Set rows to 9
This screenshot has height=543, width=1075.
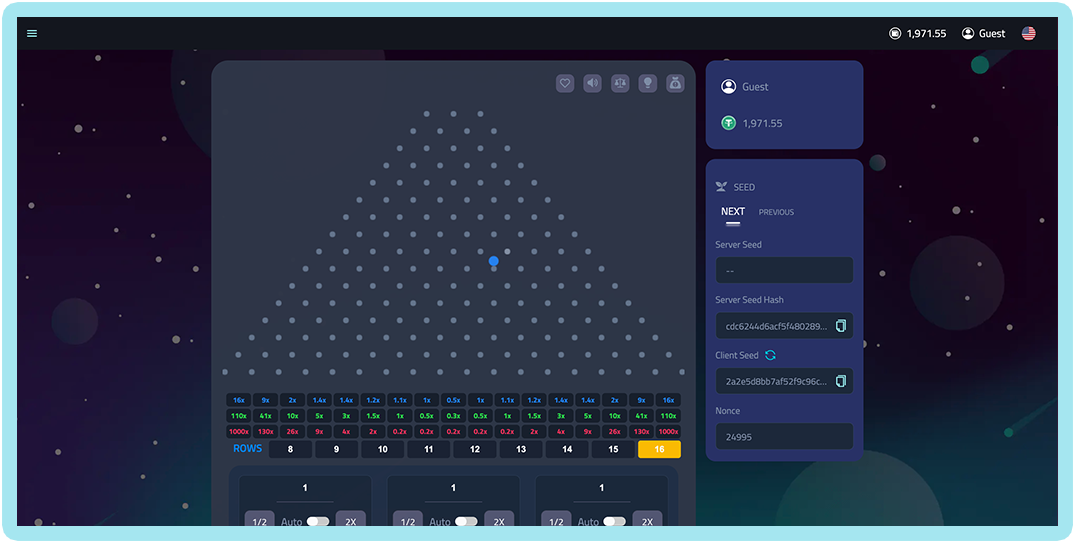[x=337, y=449]
